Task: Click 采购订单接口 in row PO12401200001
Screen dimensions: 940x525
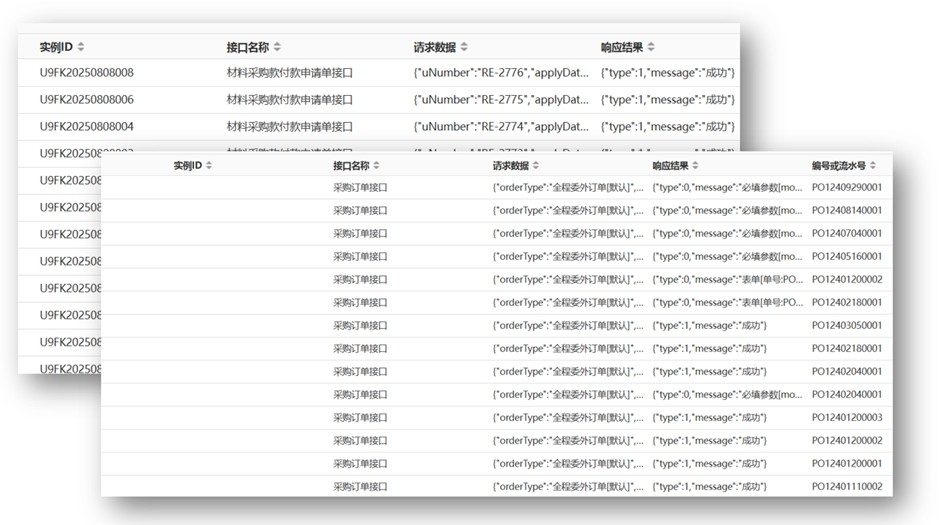Action: click(360, 463)
